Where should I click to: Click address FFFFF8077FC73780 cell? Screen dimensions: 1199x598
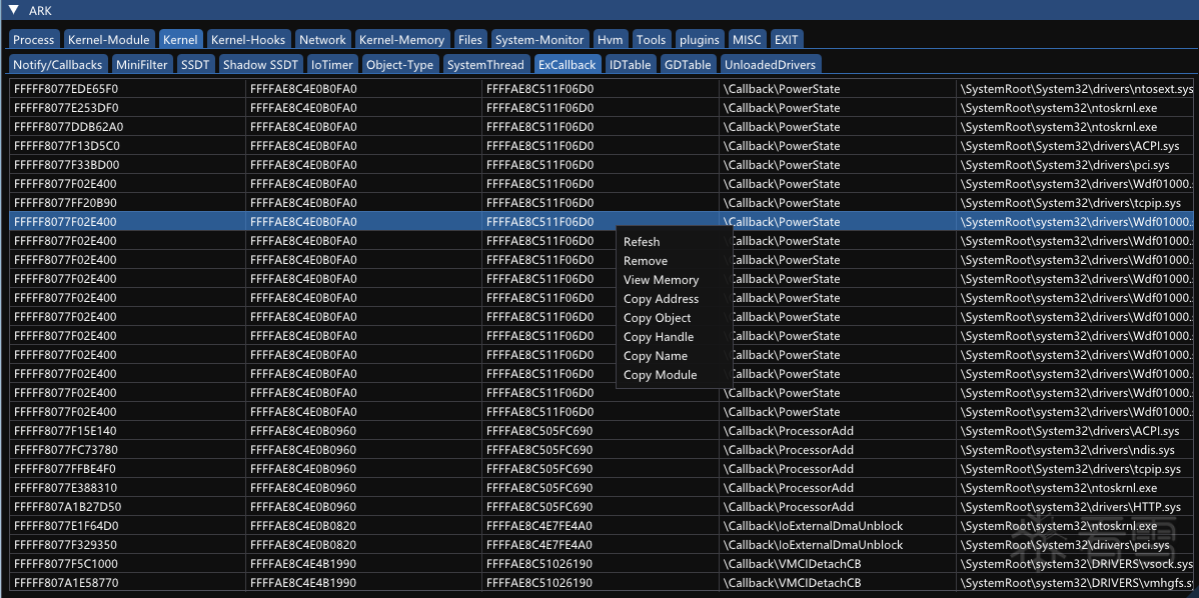pos(128,450)
